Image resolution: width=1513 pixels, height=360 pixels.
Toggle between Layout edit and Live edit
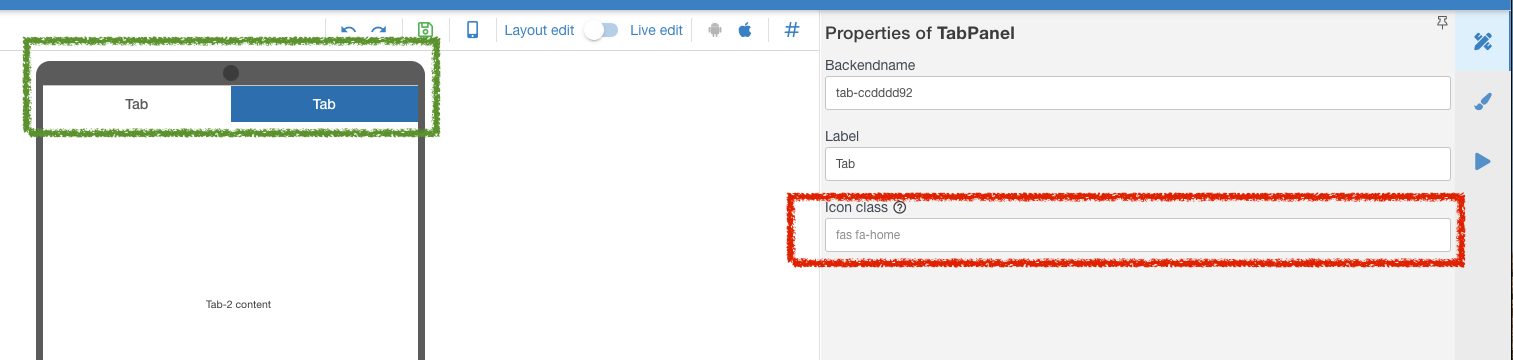click(602, 30)
